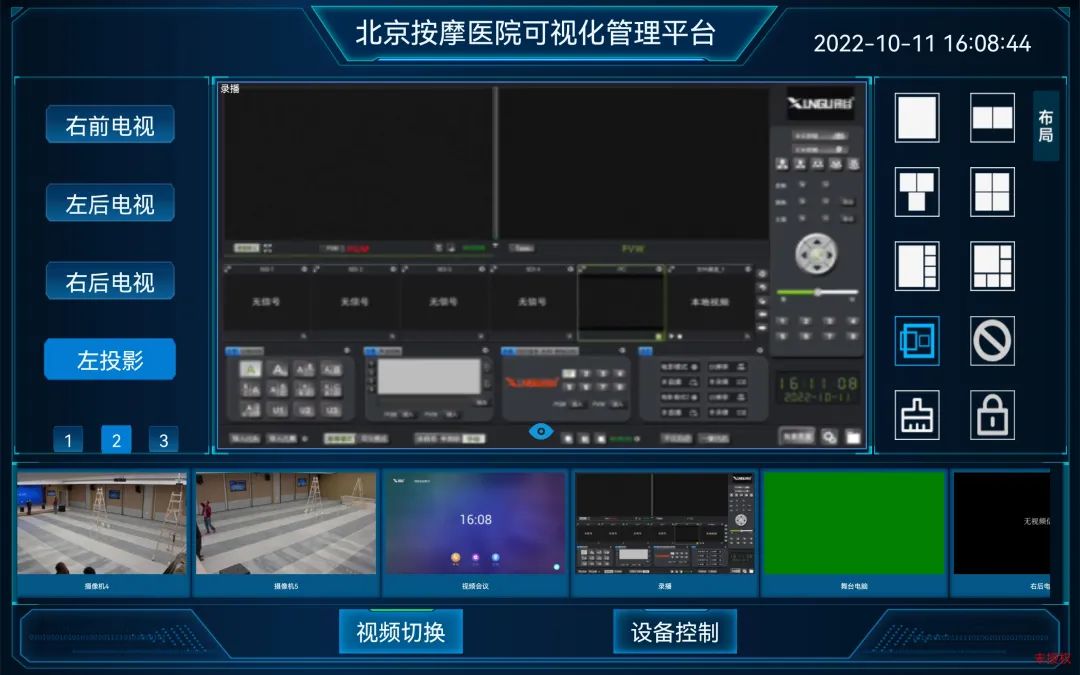This screenshot has width=1080, height=675.
Task: Select the three-pane layout icon
Action: [x=917, y=191]
